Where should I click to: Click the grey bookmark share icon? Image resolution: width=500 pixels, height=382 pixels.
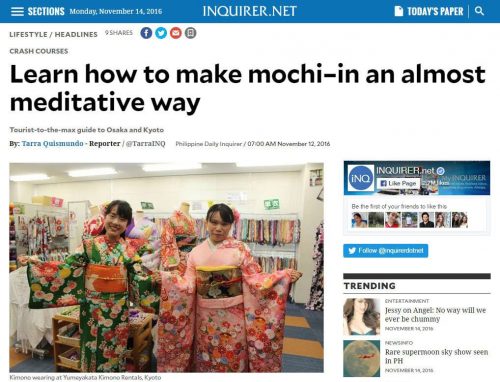(x=190, y=33)
